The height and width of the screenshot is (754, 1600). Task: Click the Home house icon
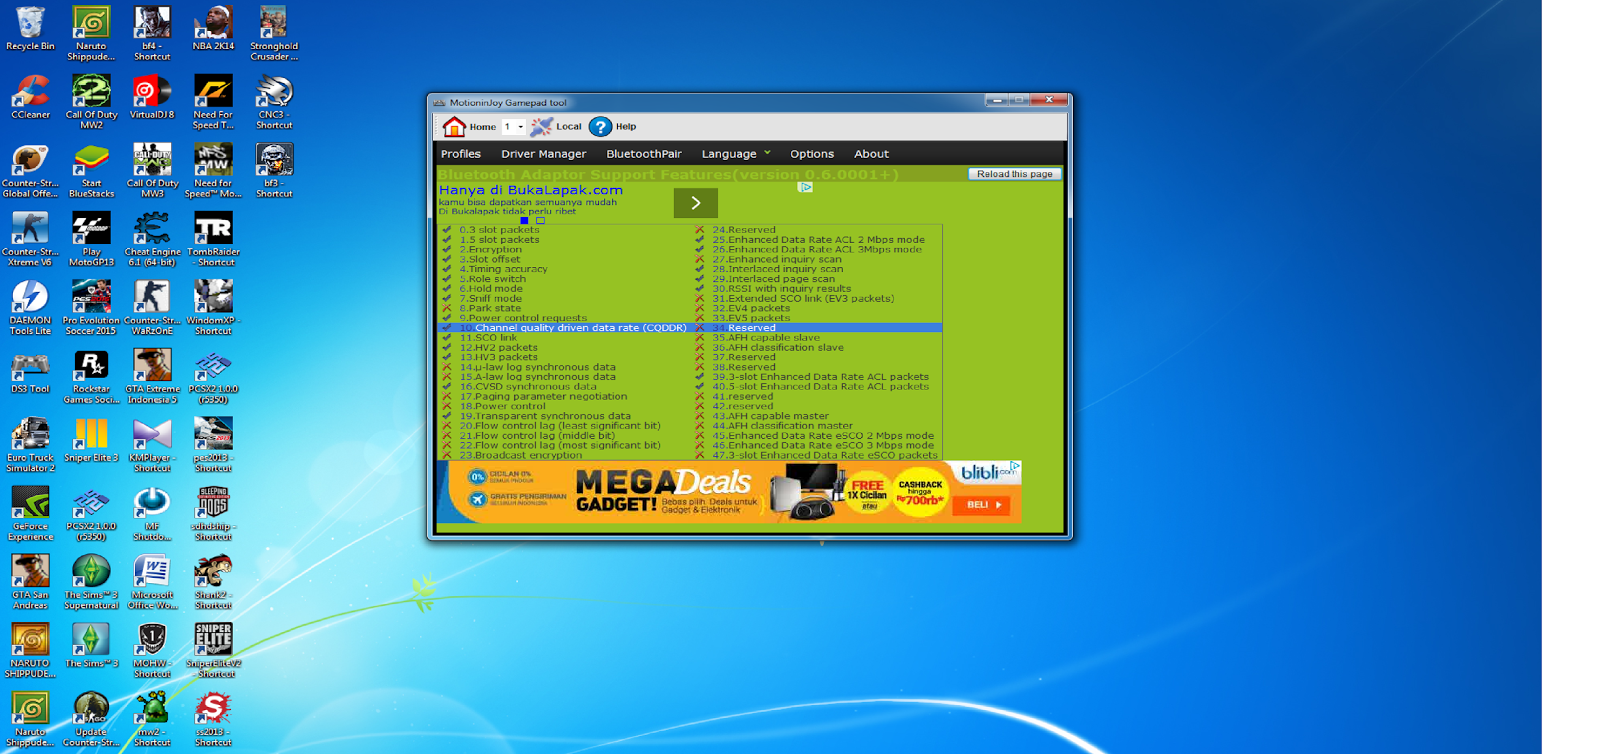(x=454, y=126)
